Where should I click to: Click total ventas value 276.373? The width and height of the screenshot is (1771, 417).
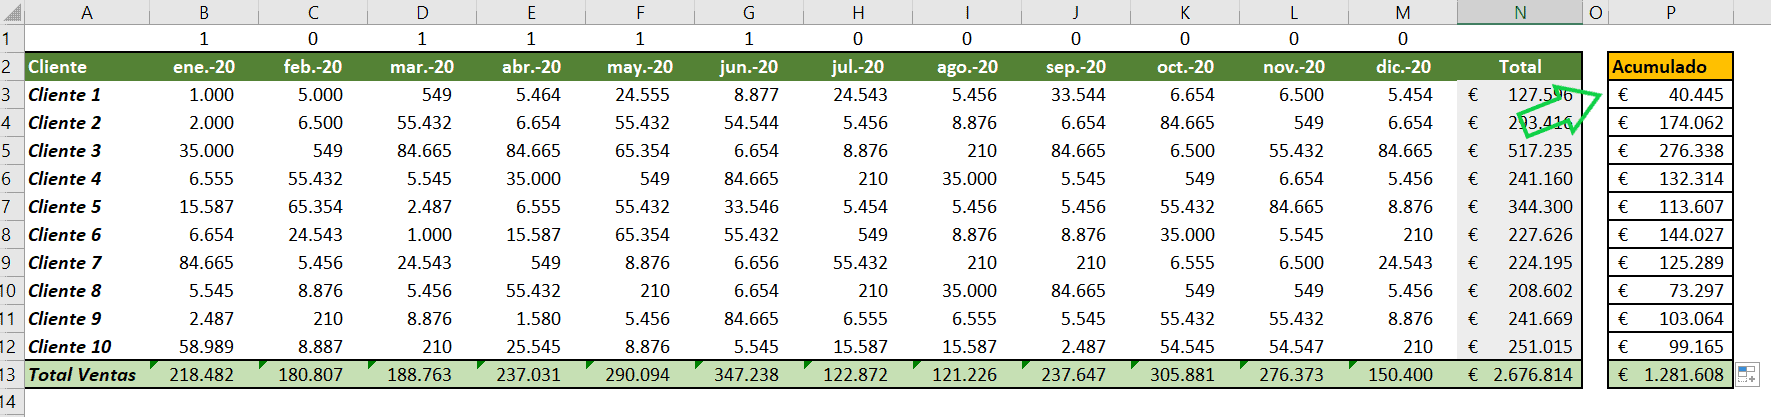[x=1294, y=375]
